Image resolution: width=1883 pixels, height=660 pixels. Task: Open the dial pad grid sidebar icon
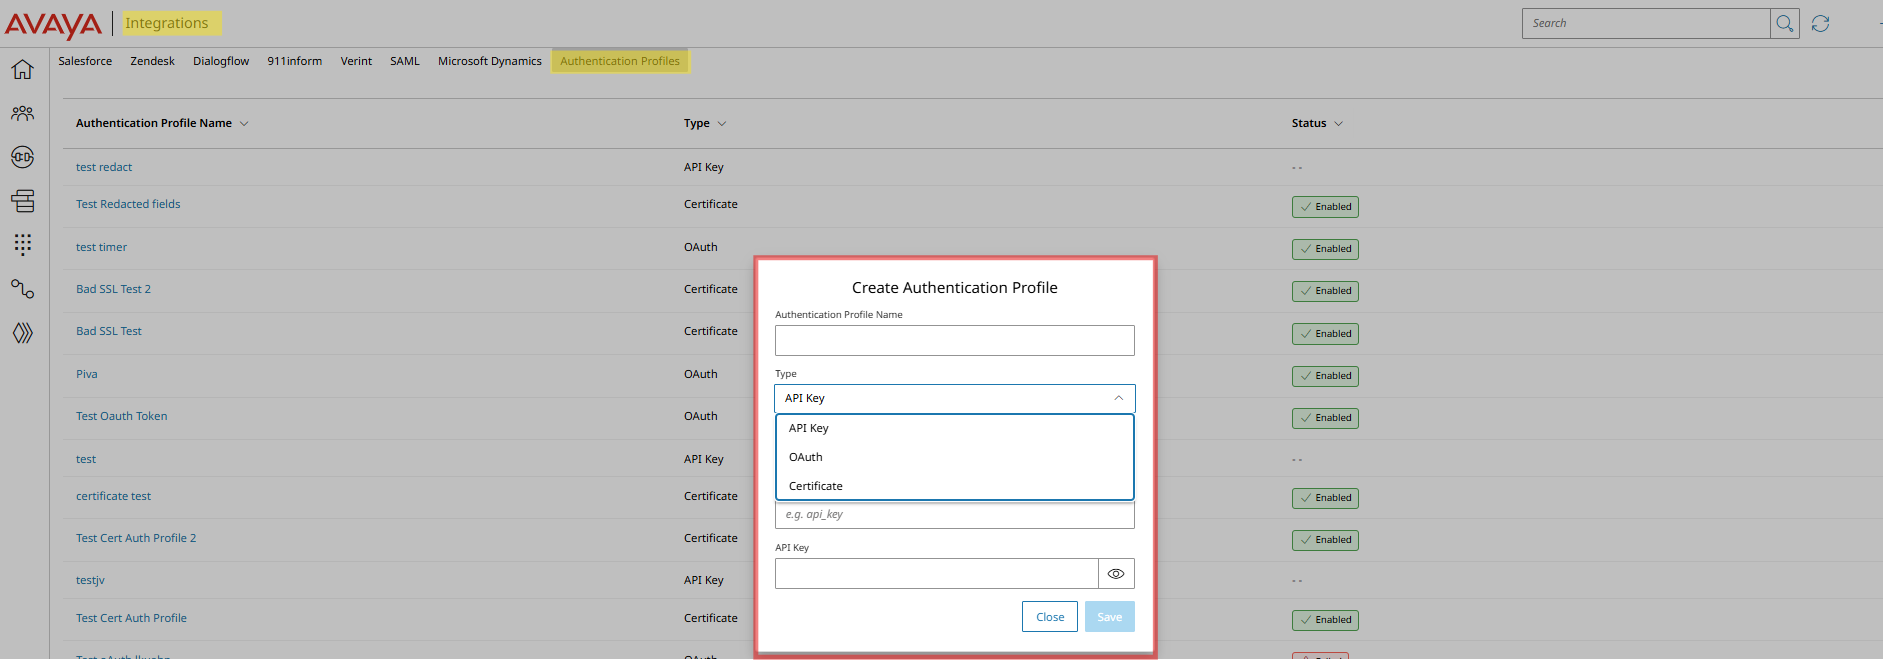(22, 245)
